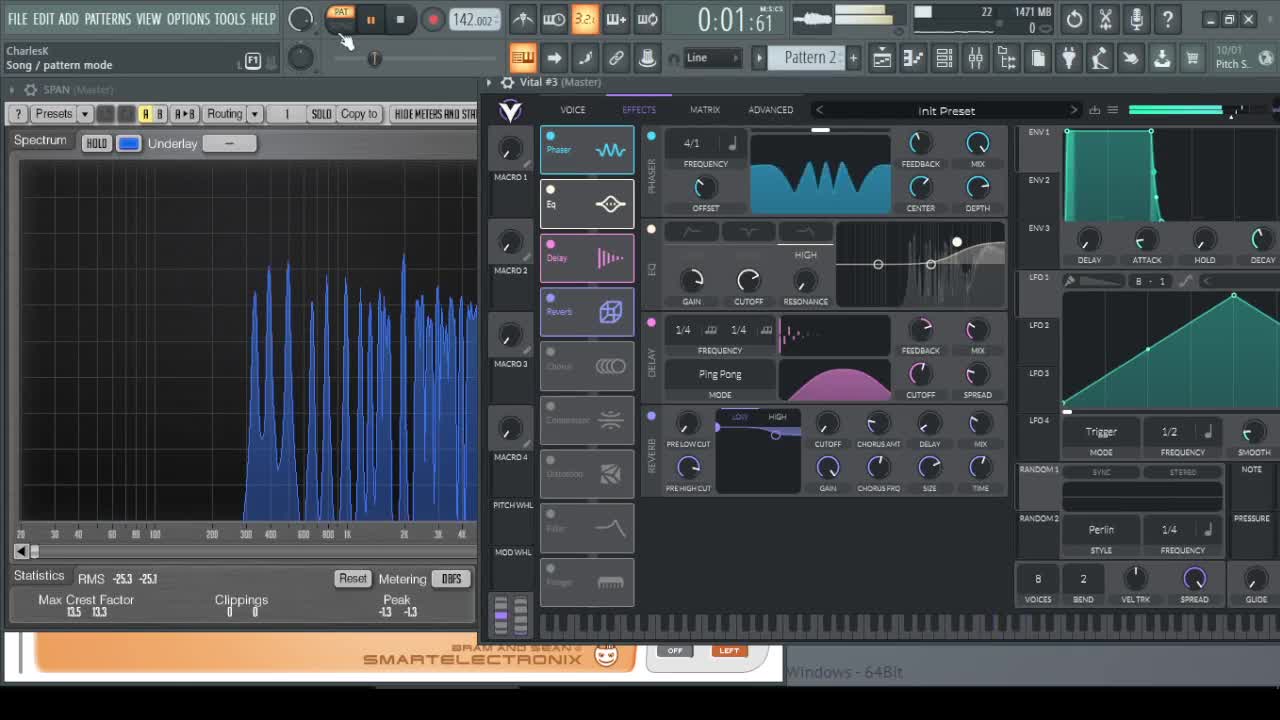Open the Line snap dropdown
Image resolution: width=1280 pixels, height=720 pixels.
click(712, 58)
